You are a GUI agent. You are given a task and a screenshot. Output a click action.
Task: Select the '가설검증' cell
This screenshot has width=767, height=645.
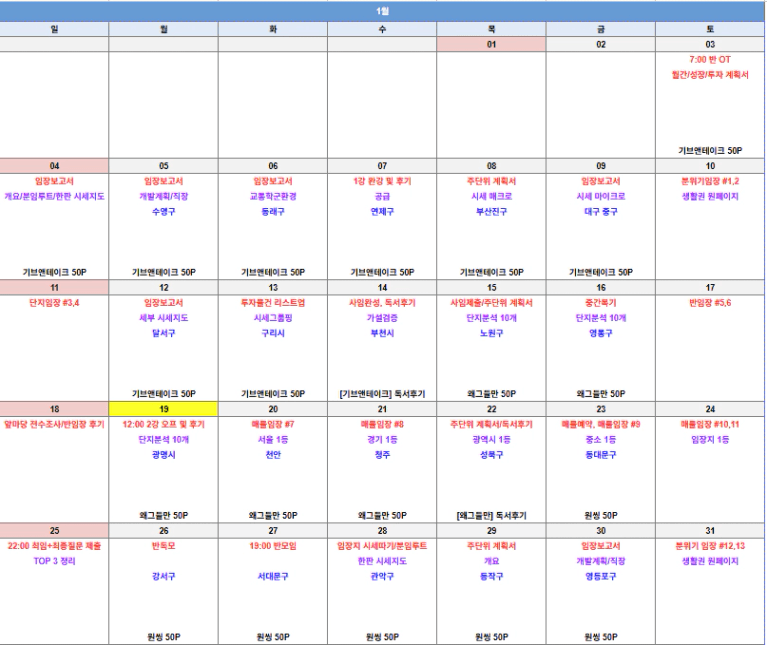click(x=382, y=318)
